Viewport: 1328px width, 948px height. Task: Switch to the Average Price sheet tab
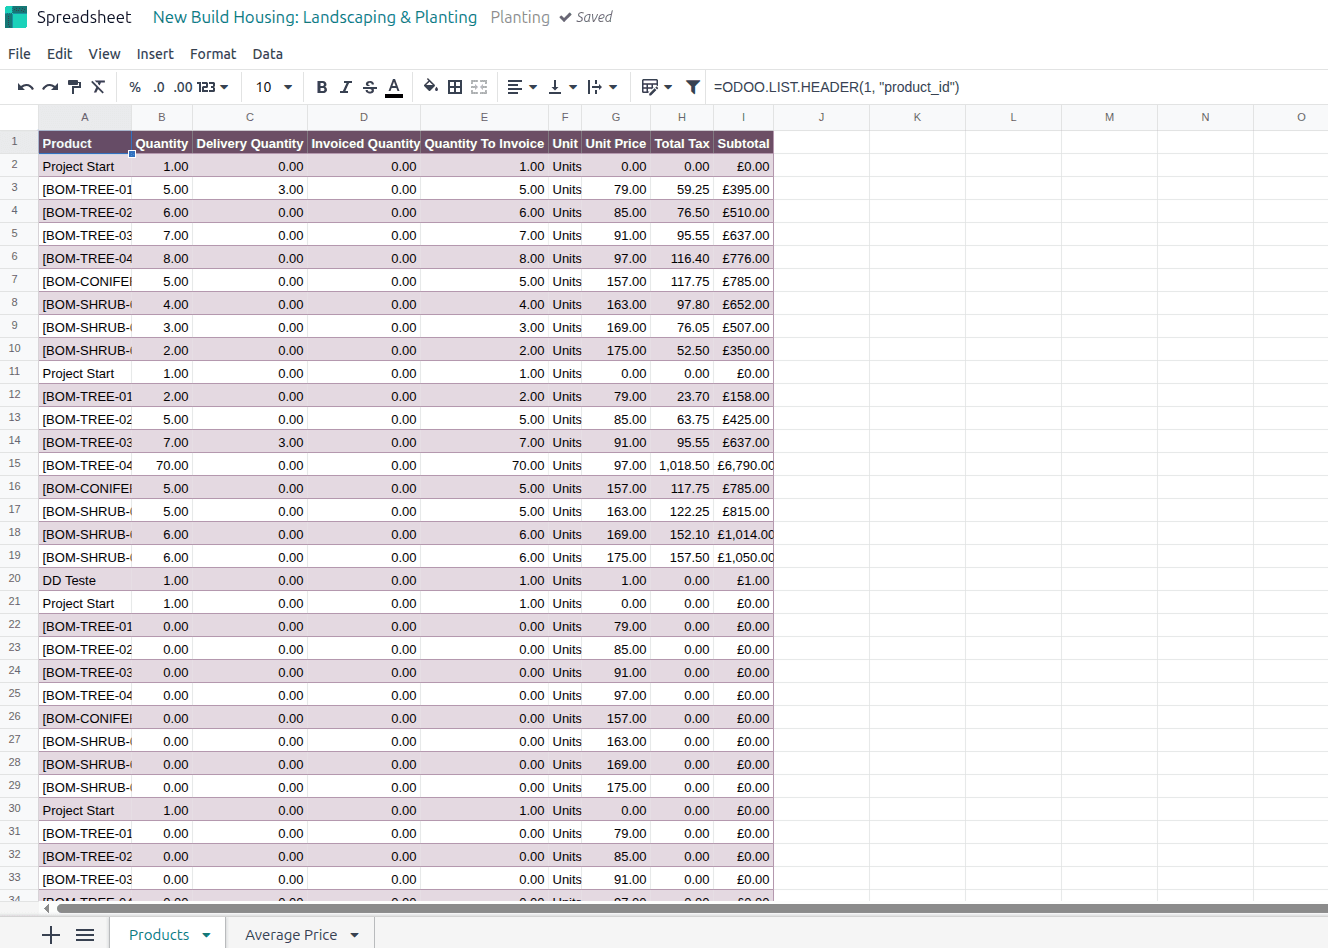pos(291,935)
